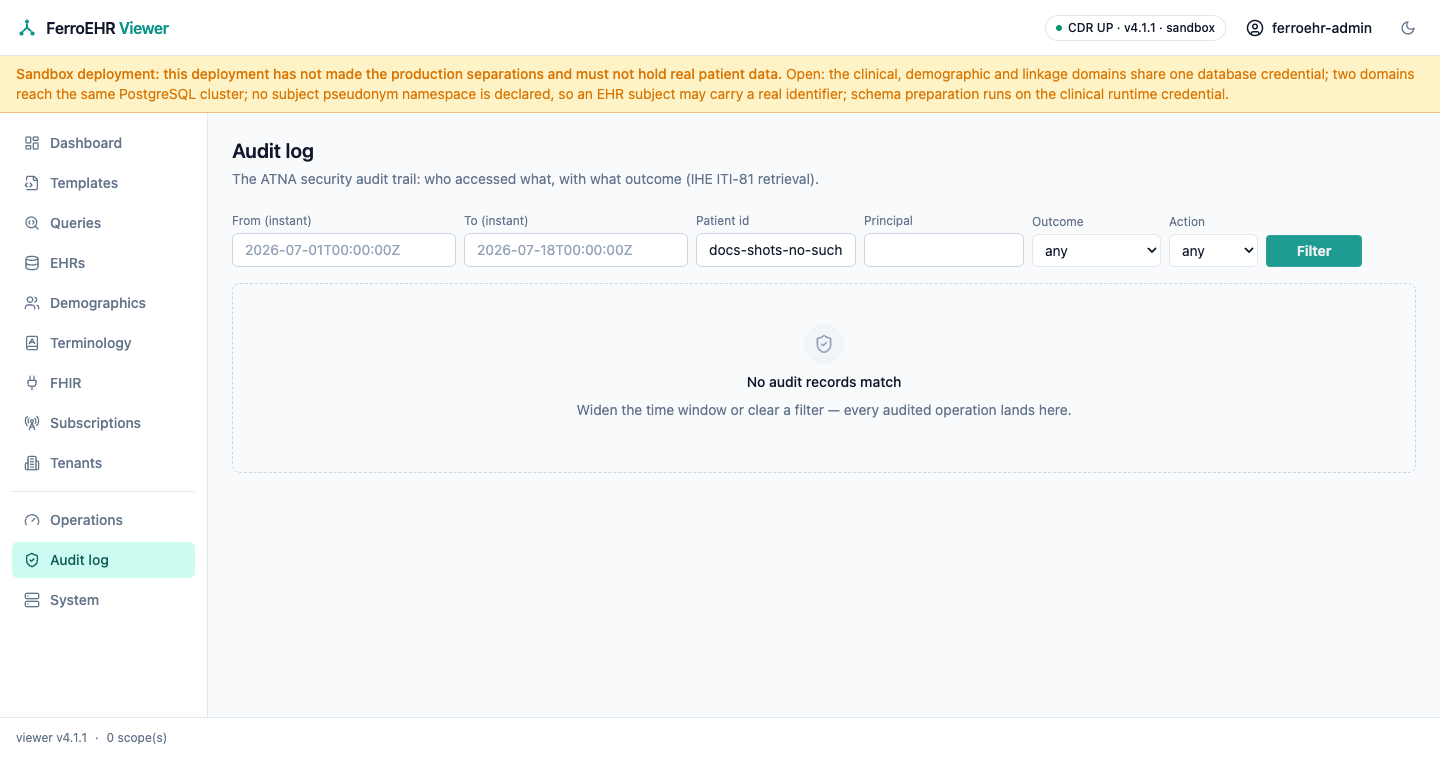This screenshot has height=757, width=1440.
Task: Click the Terminology book icon
Action: [32, 343]
